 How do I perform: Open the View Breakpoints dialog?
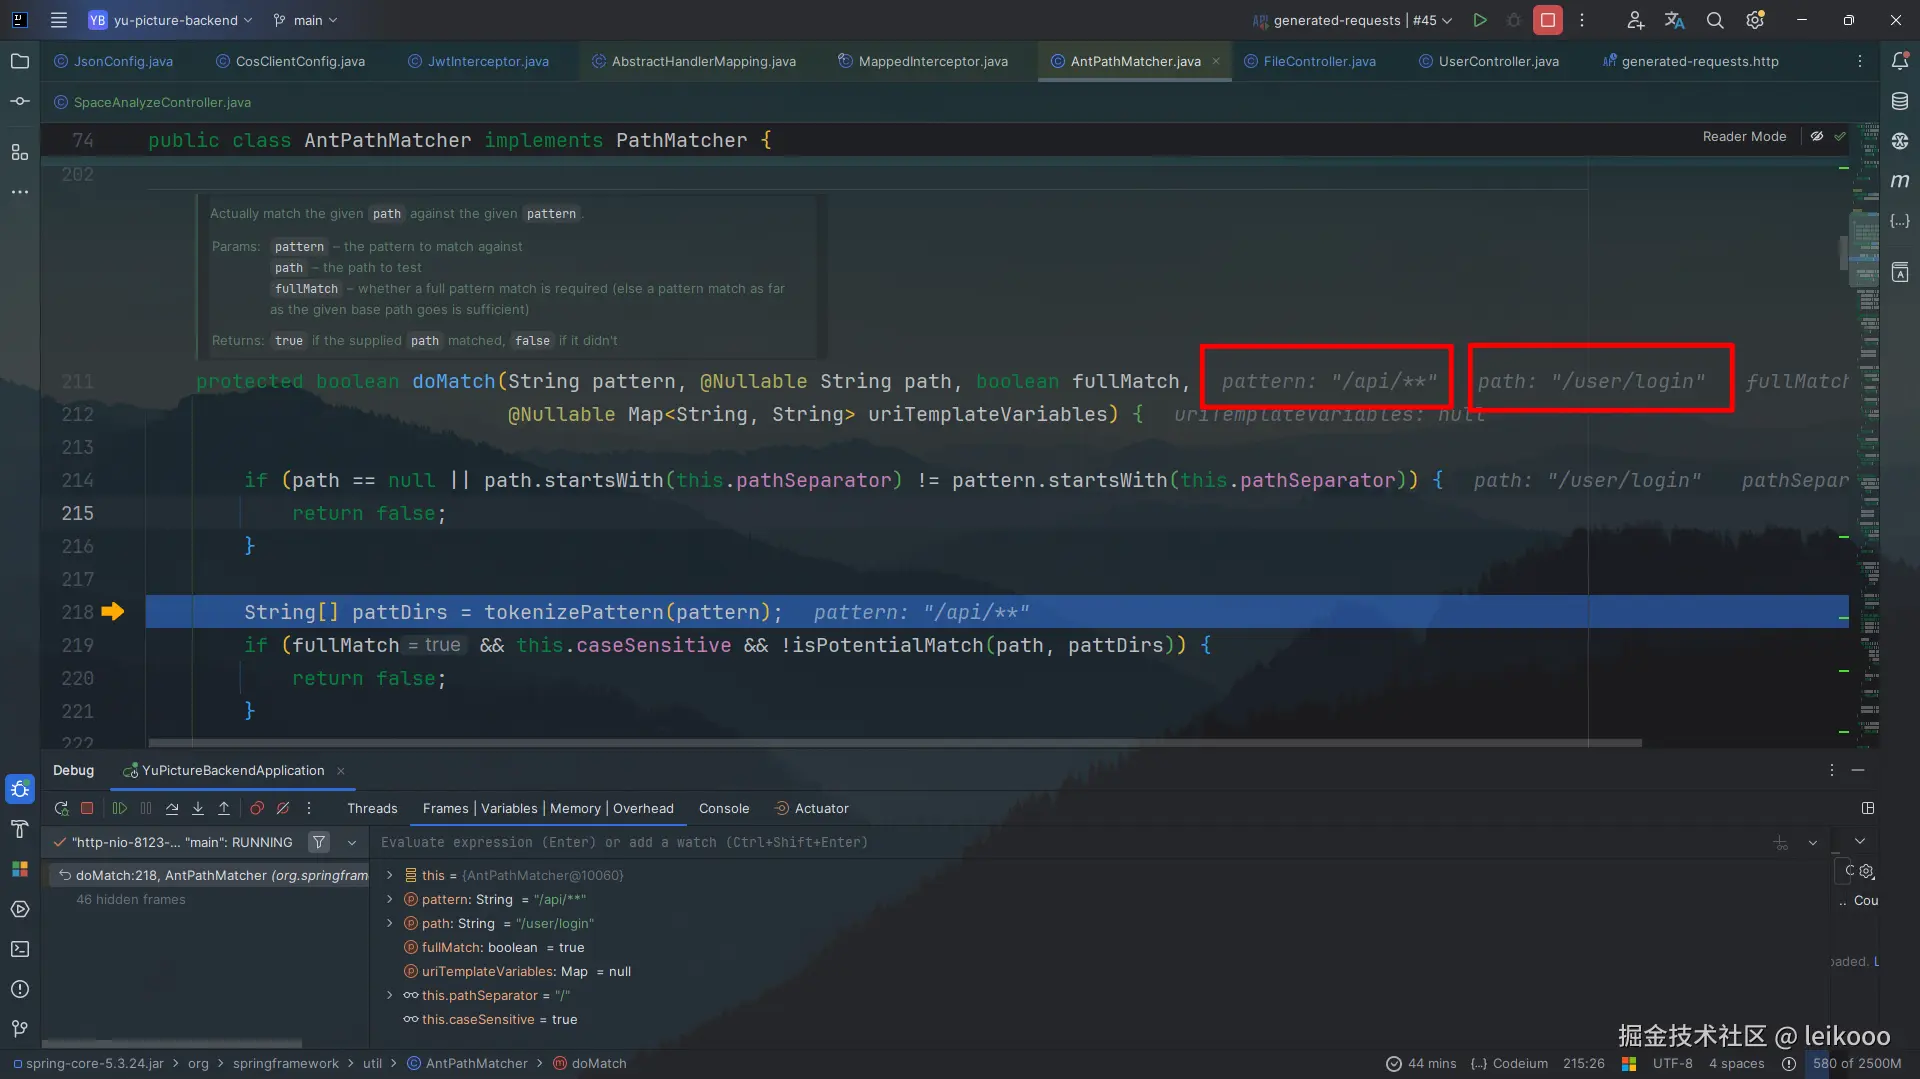257,808
